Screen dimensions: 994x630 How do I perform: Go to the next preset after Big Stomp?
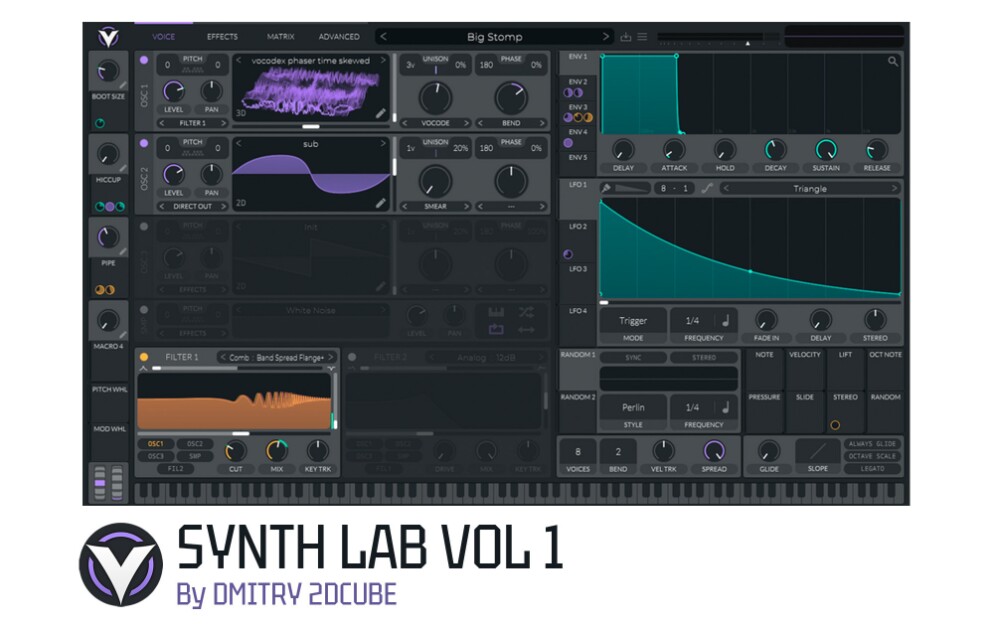(x=606, y=37)
